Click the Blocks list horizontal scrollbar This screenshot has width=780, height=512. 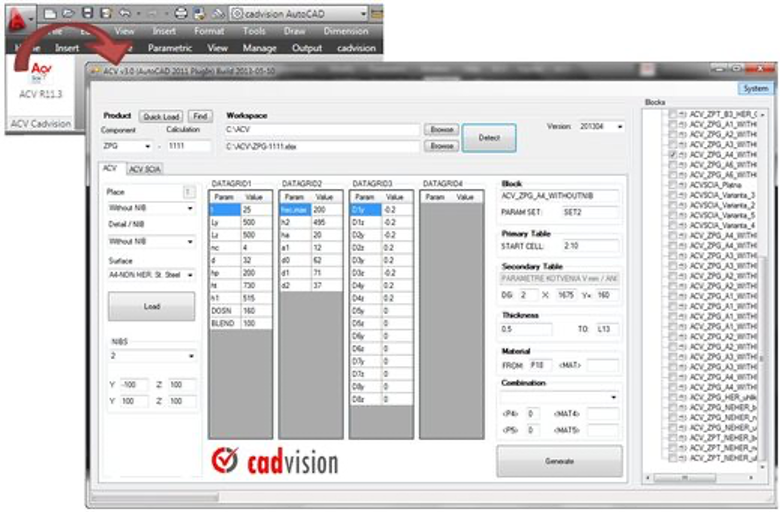click(x=699, y=478)
